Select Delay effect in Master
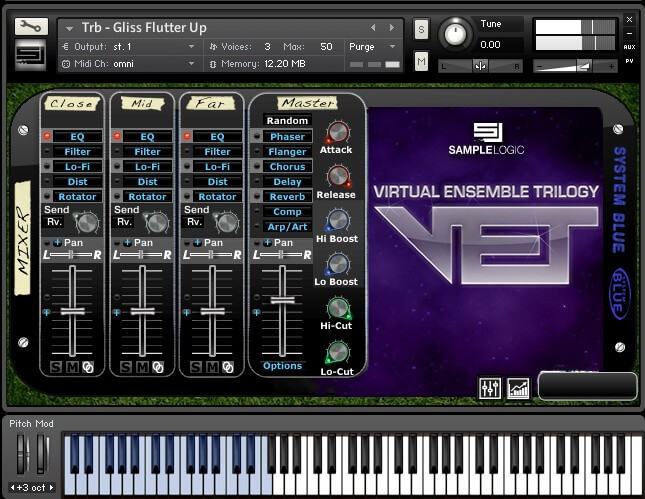Viewport: 645px width, 499px height. pyautogui.click(x=287, y=182)
